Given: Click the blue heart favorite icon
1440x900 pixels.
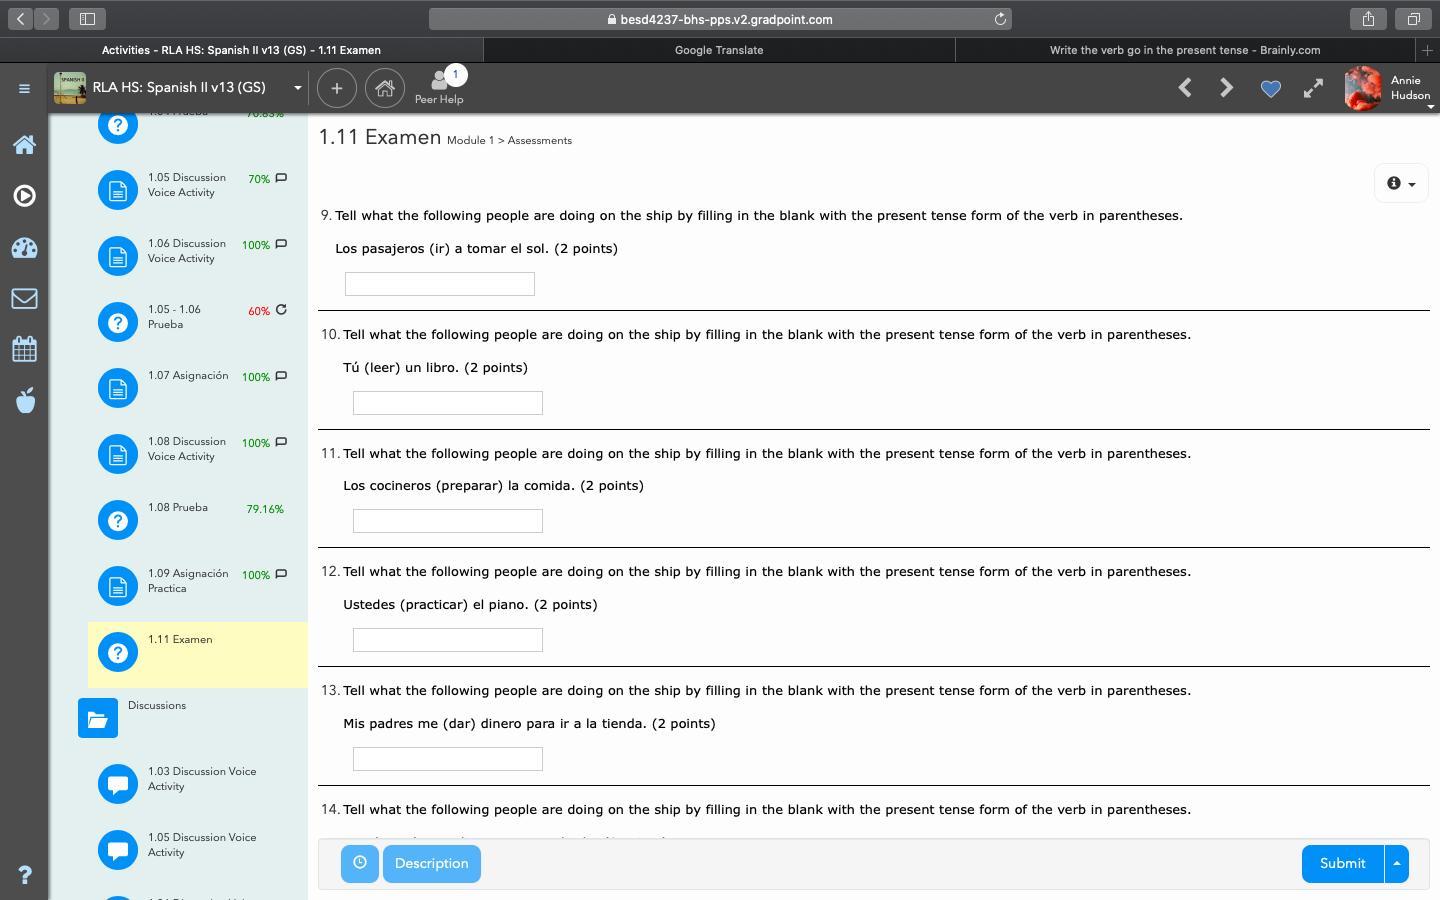Looking at the screenshot, I should pyautogui.click(x=1270, y=89).
